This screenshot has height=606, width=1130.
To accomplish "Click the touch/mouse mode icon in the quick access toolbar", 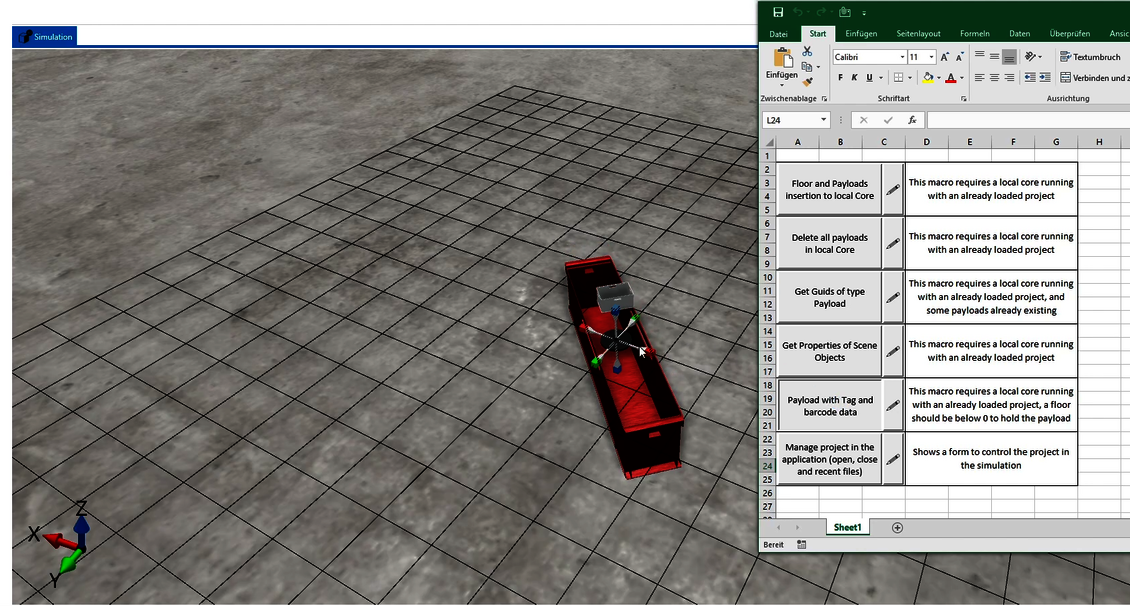I will click(845, 12).
